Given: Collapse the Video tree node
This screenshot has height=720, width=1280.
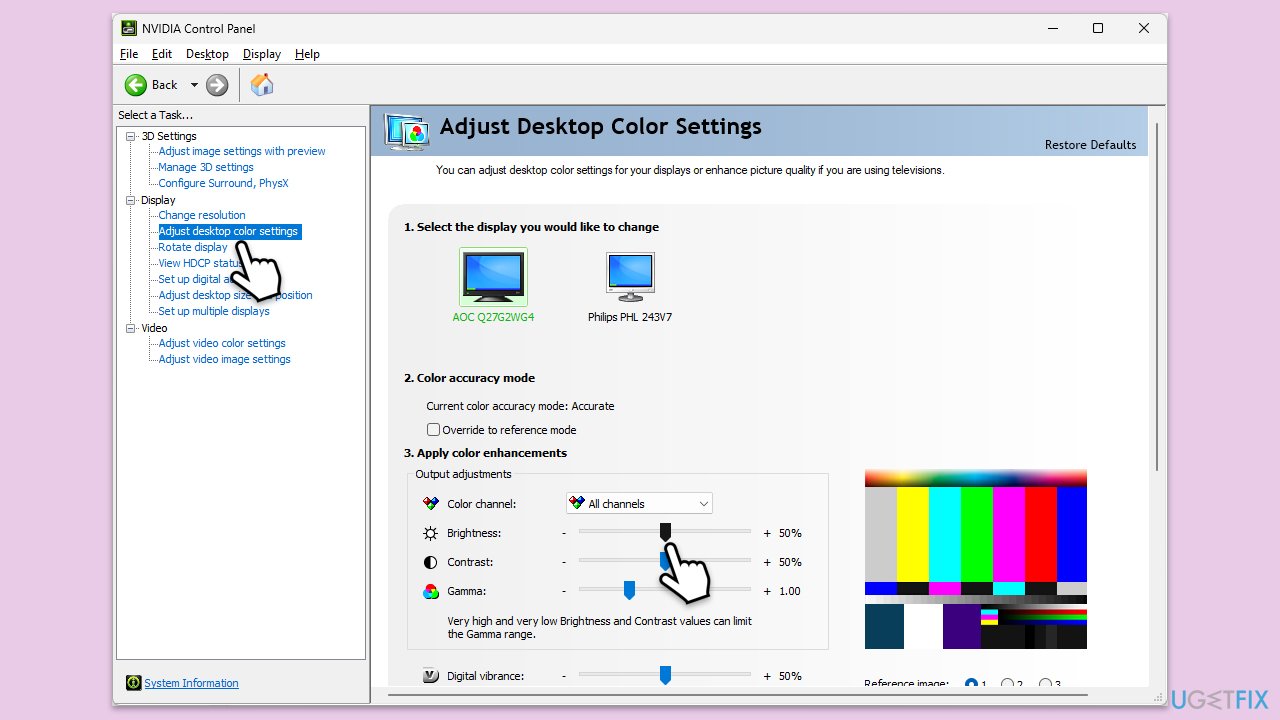Looking at the screenshot, I should pyautogui.click(x=130, y=328).
